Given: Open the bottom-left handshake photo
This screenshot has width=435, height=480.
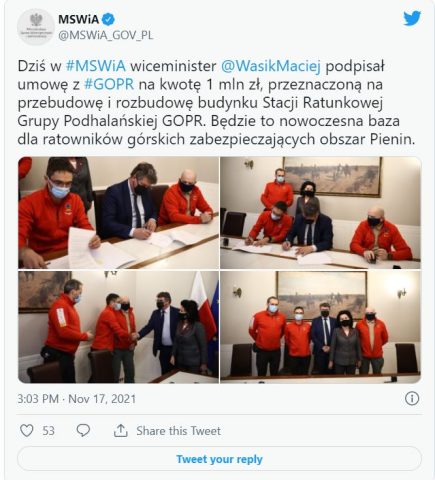Looking at the screenshot, I should 118,327.
